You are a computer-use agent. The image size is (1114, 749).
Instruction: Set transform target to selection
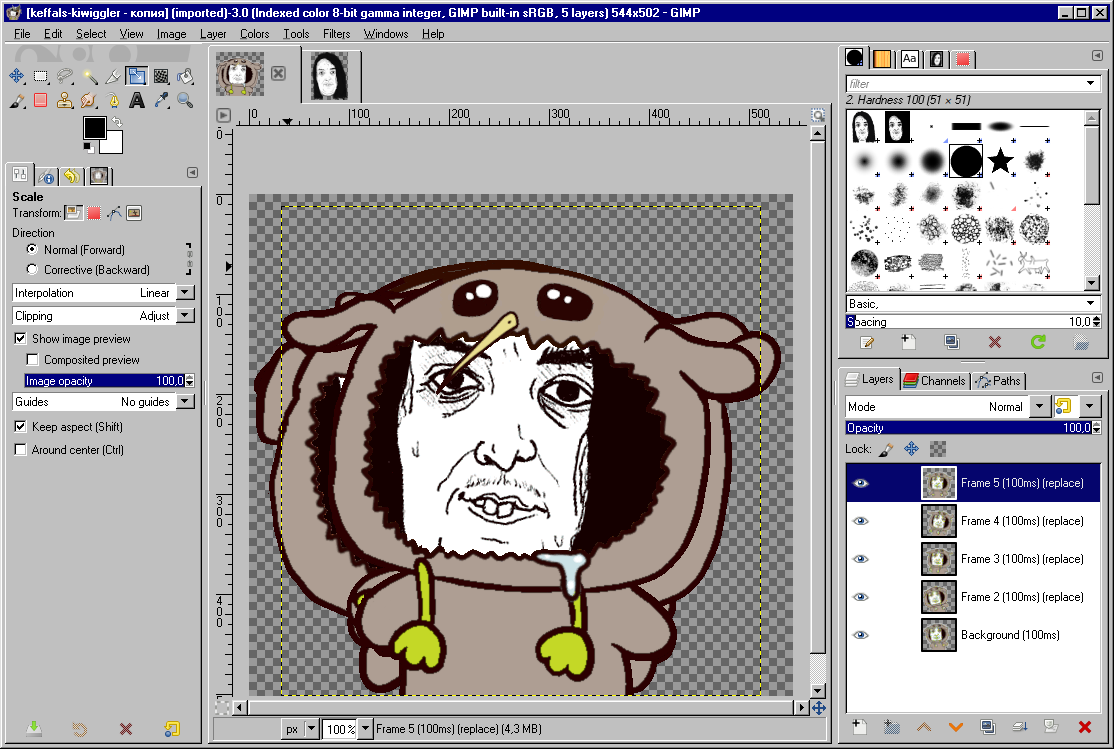coord(94,212)
